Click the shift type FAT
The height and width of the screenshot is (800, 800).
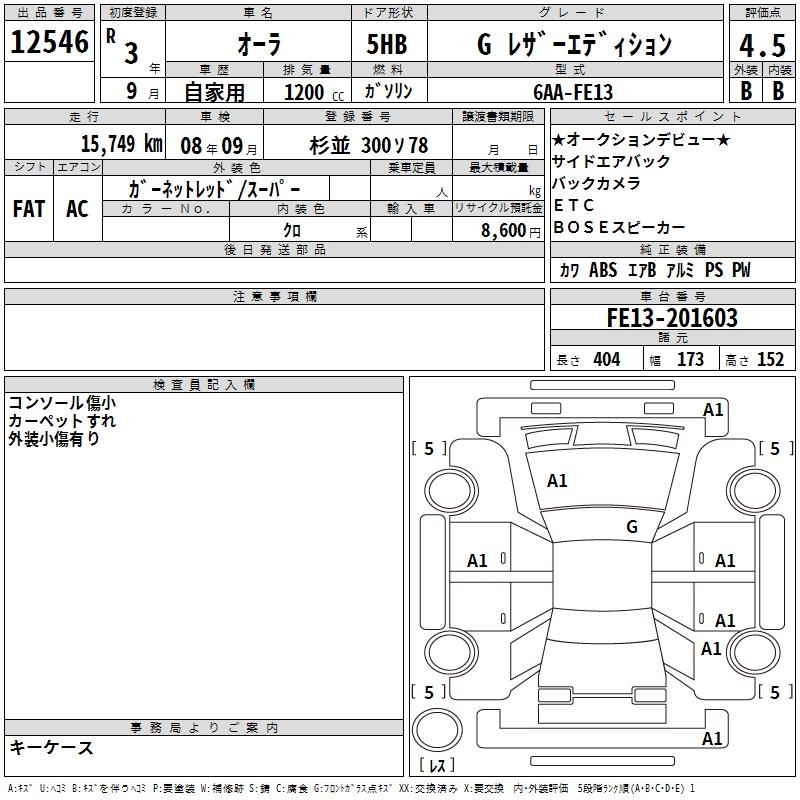point(29,209)
